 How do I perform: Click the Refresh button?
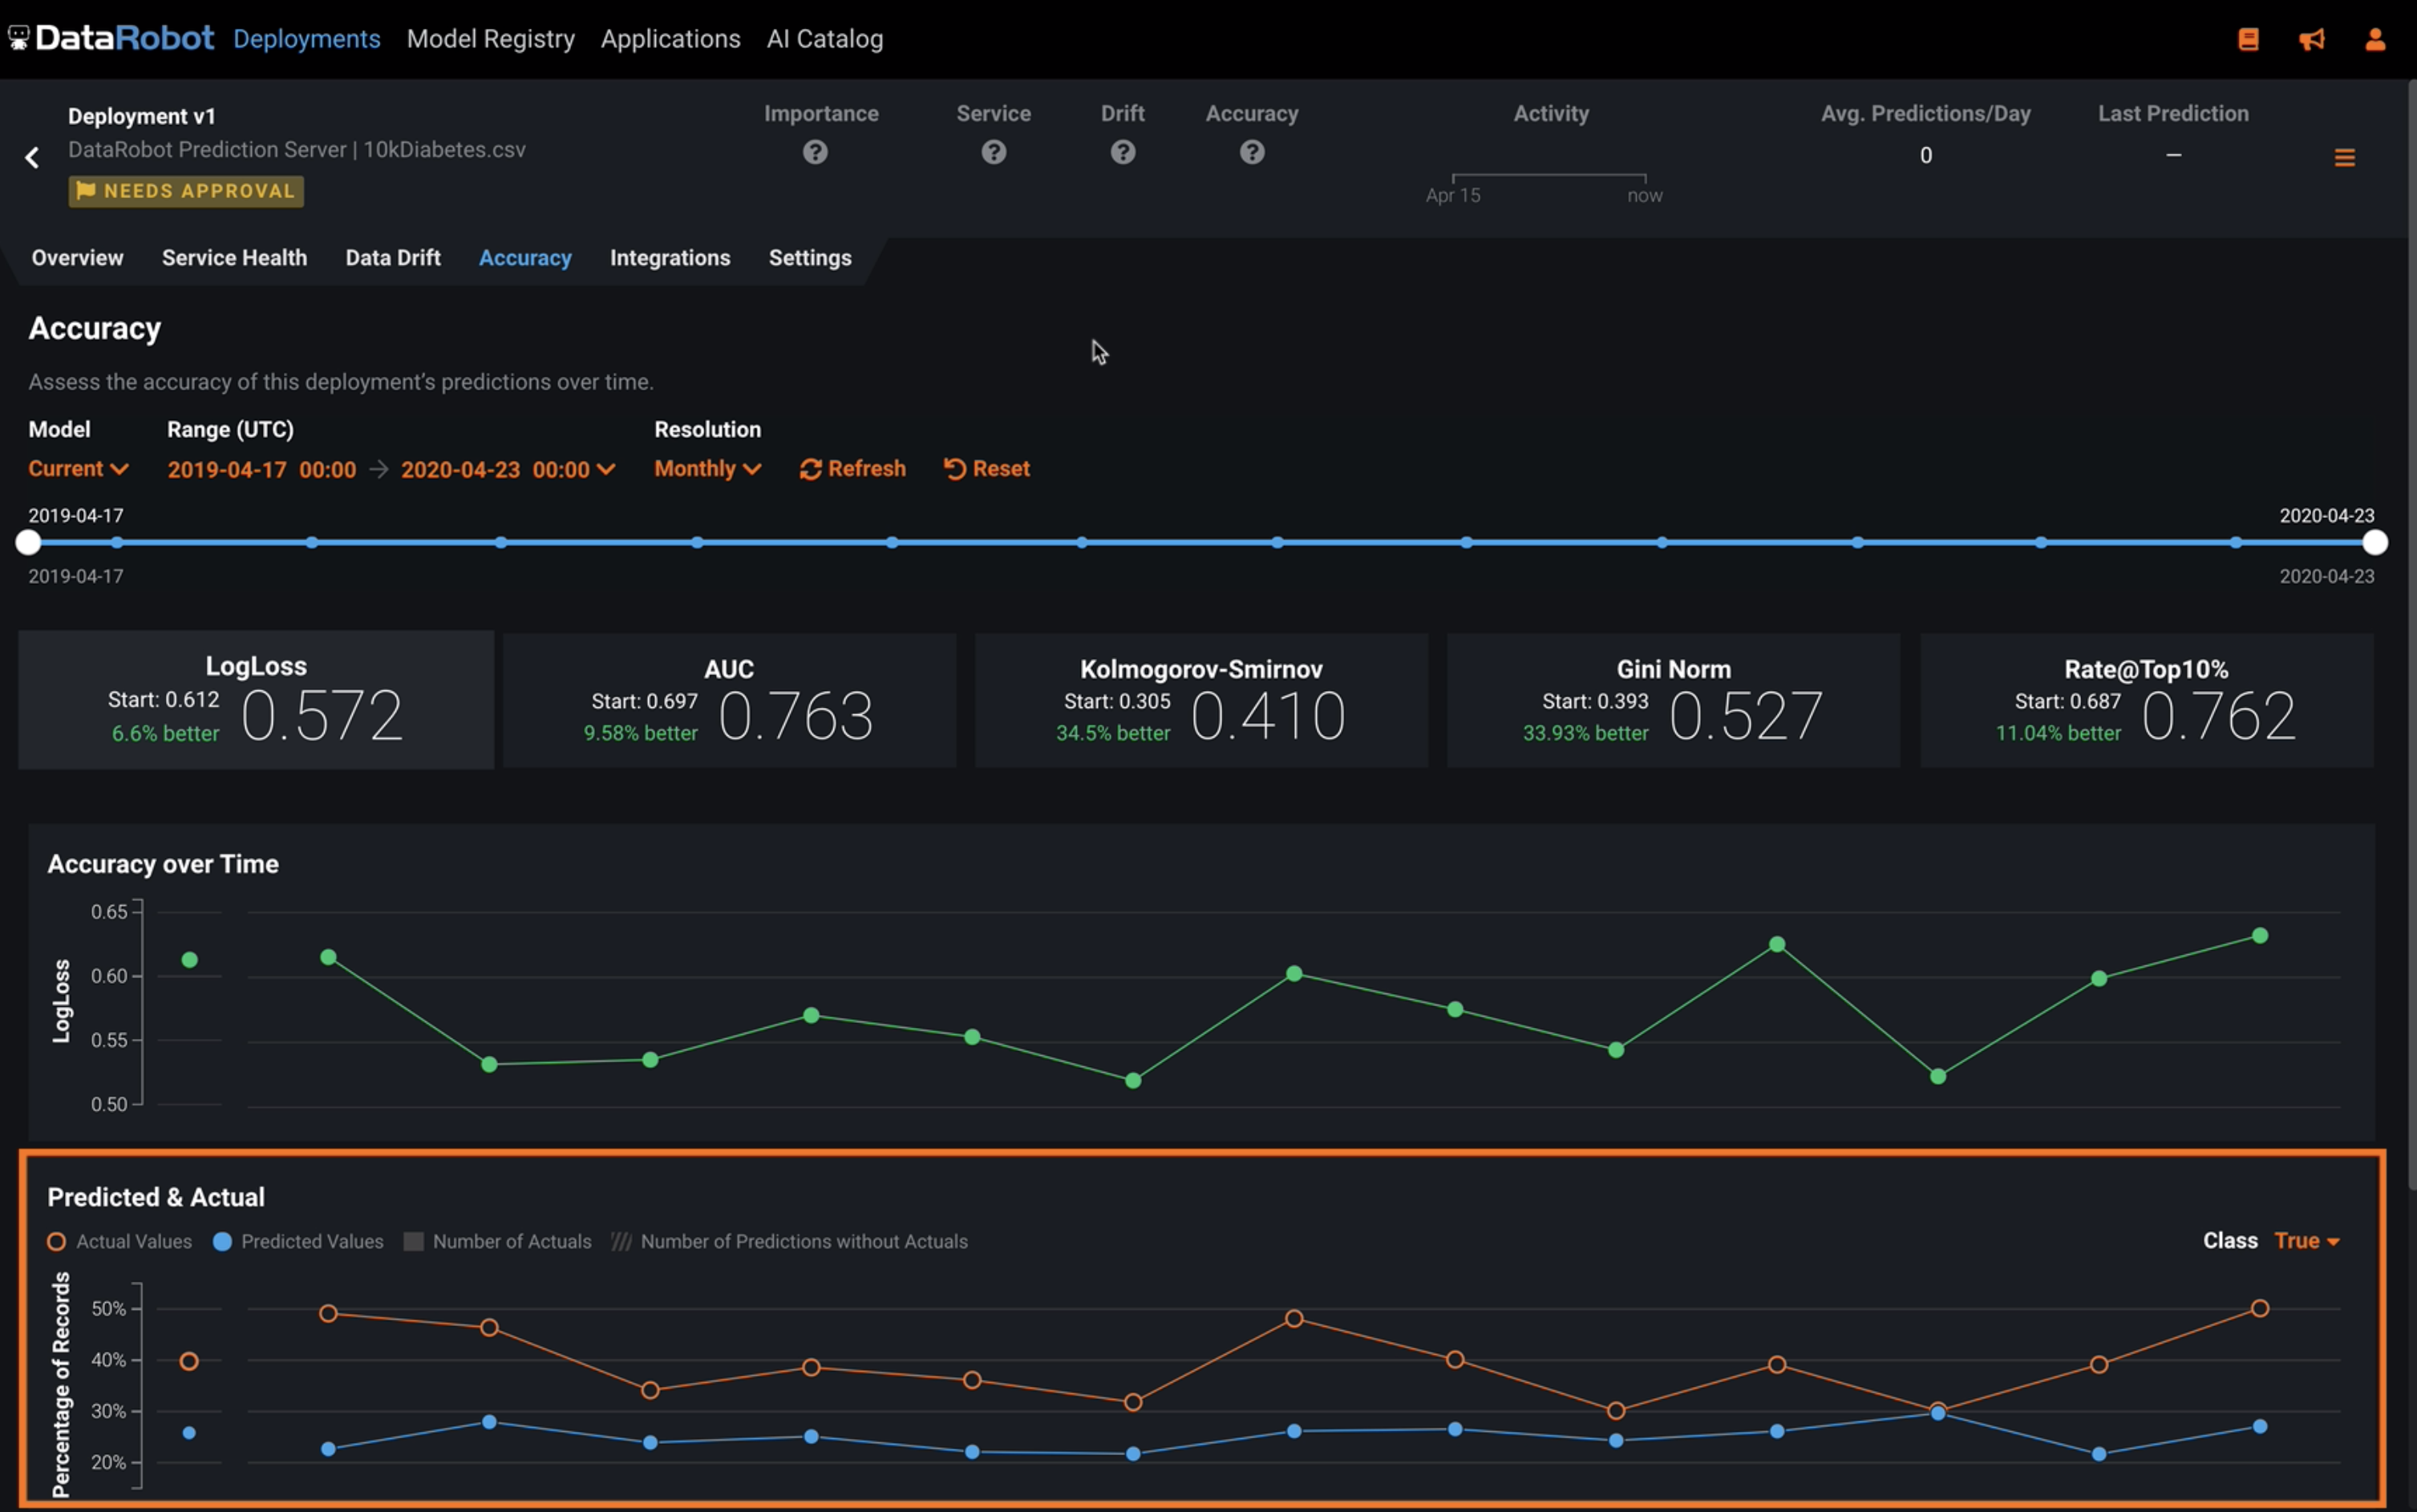(x=852, y=467)
